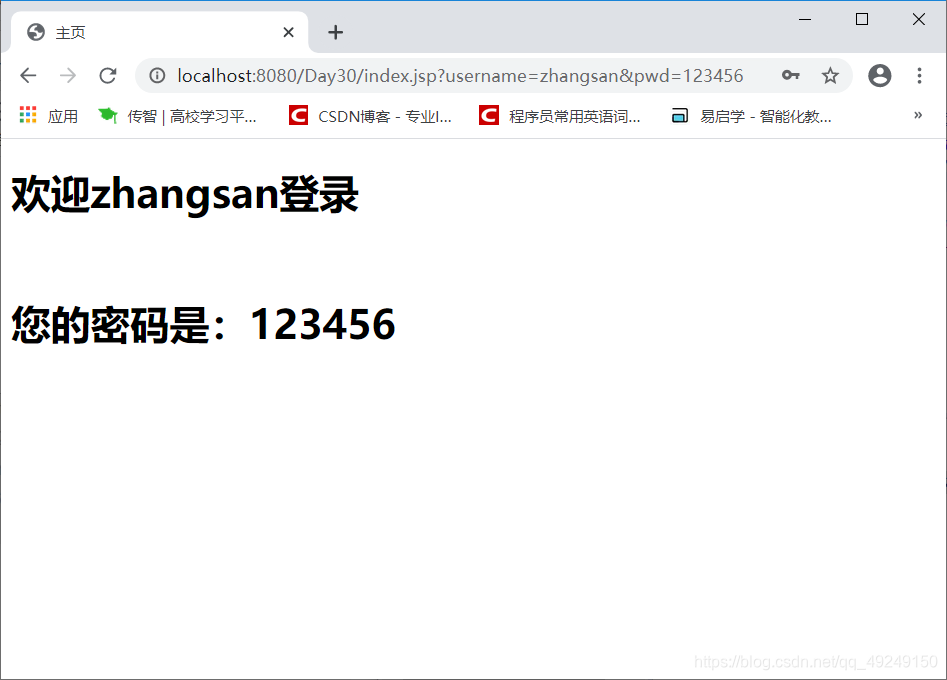Image resolution: width=947 pixels, height=680 pixels.
Task: Open the Chrome profile avatar icon
Action: coord(879,75)
